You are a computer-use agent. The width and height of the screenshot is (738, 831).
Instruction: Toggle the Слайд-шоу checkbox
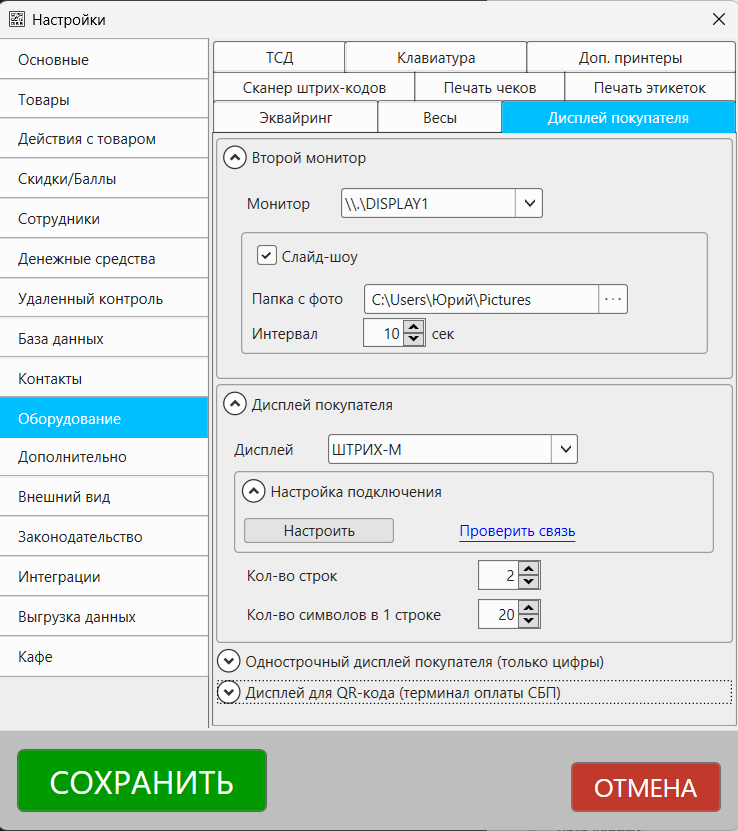pos(266,256)
